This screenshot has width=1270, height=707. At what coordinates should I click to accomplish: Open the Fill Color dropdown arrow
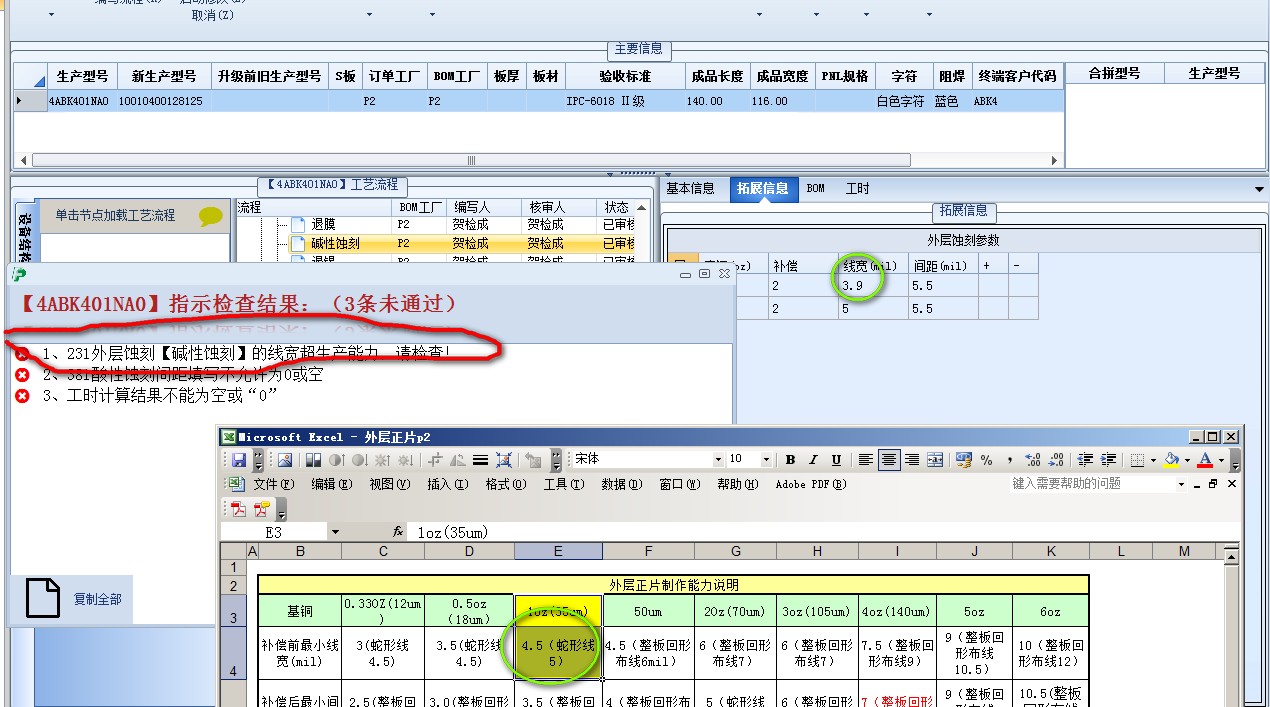[x=1187, y=460]
